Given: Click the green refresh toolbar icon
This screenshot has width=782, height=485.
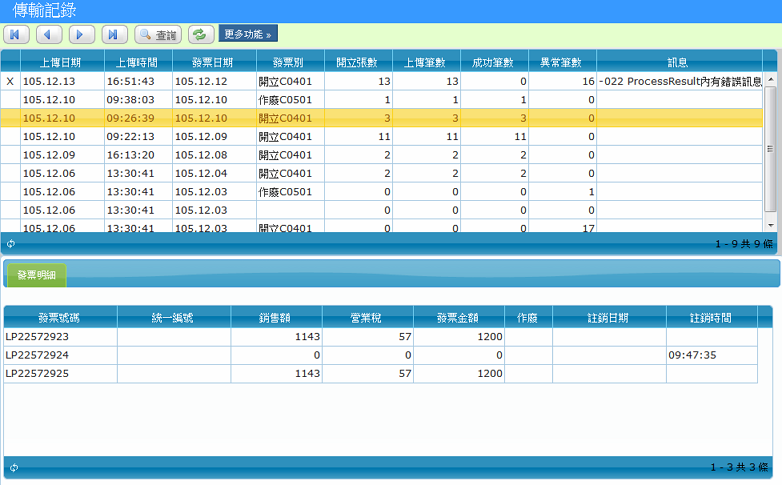Looking at the screenshot, I should pyautogui.click(x=200, y=35).
